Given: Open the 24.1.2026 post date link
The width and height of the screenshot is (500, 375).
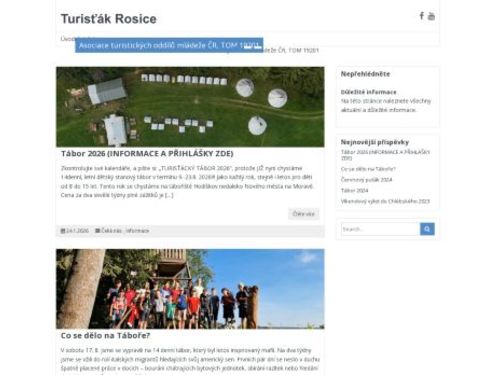Looking at the screenshot, I should (x=77, y=231).
